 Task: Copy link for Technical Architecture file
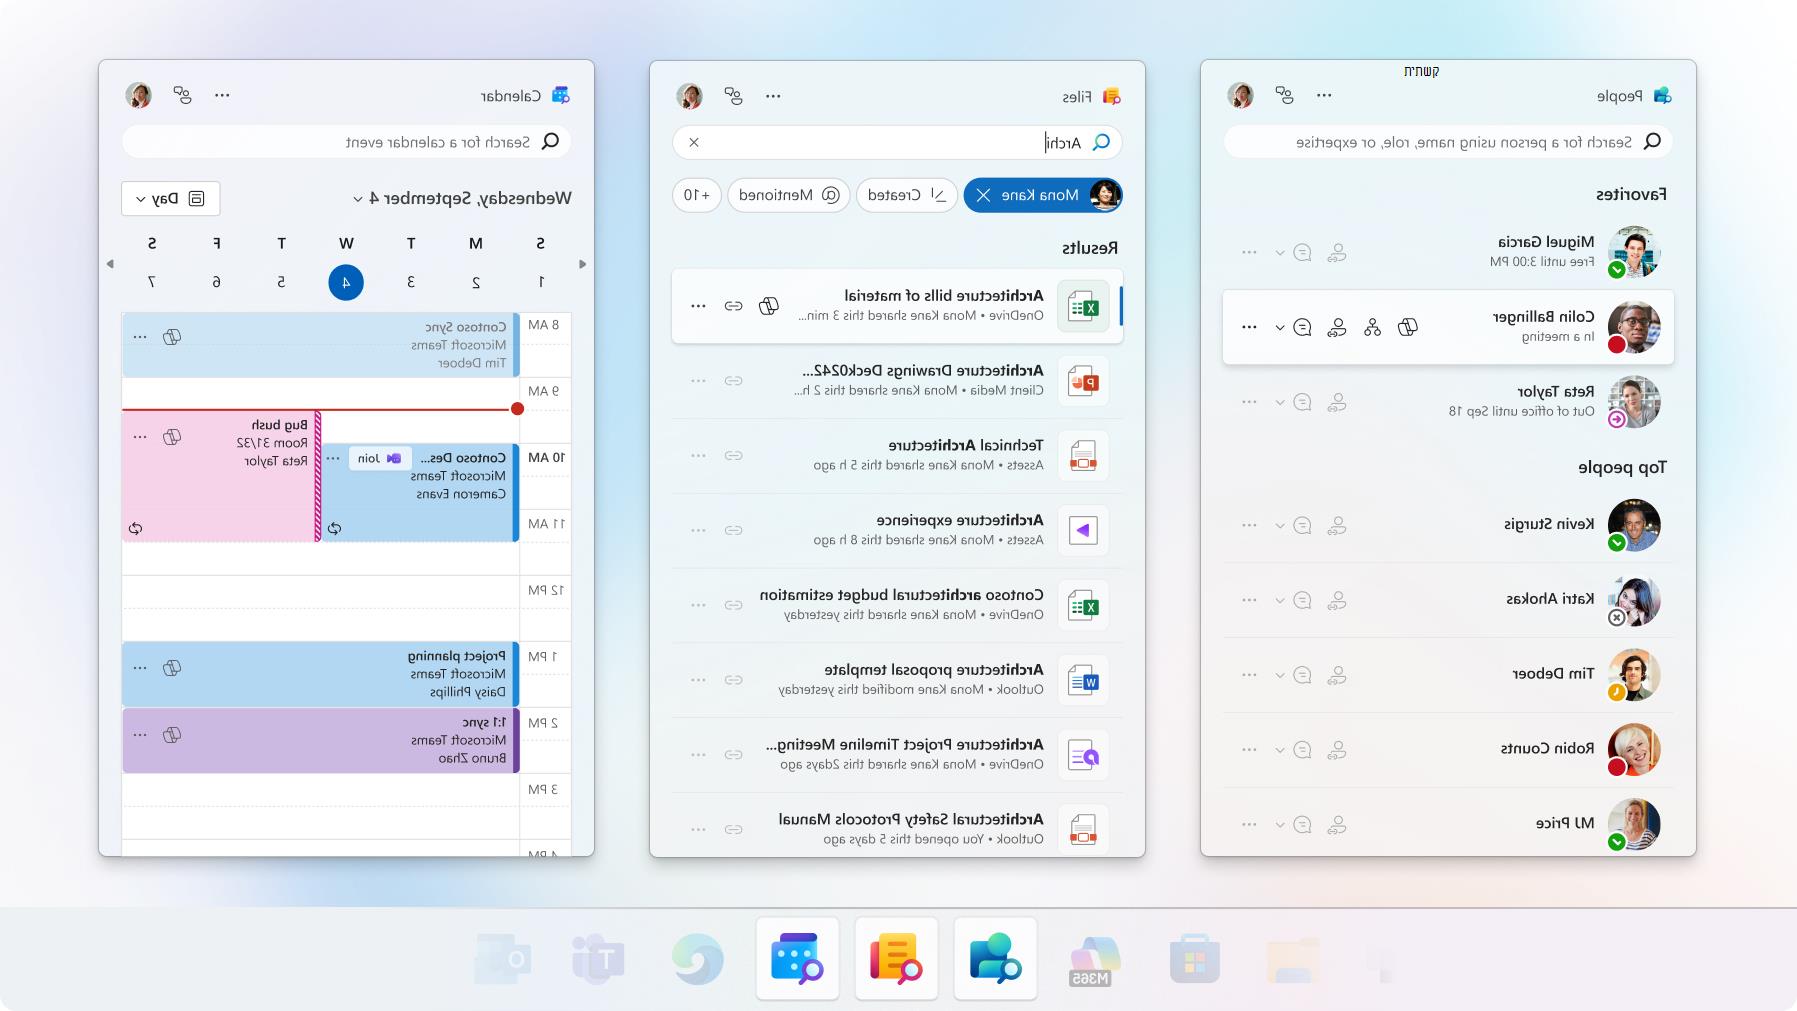[733, 456]
